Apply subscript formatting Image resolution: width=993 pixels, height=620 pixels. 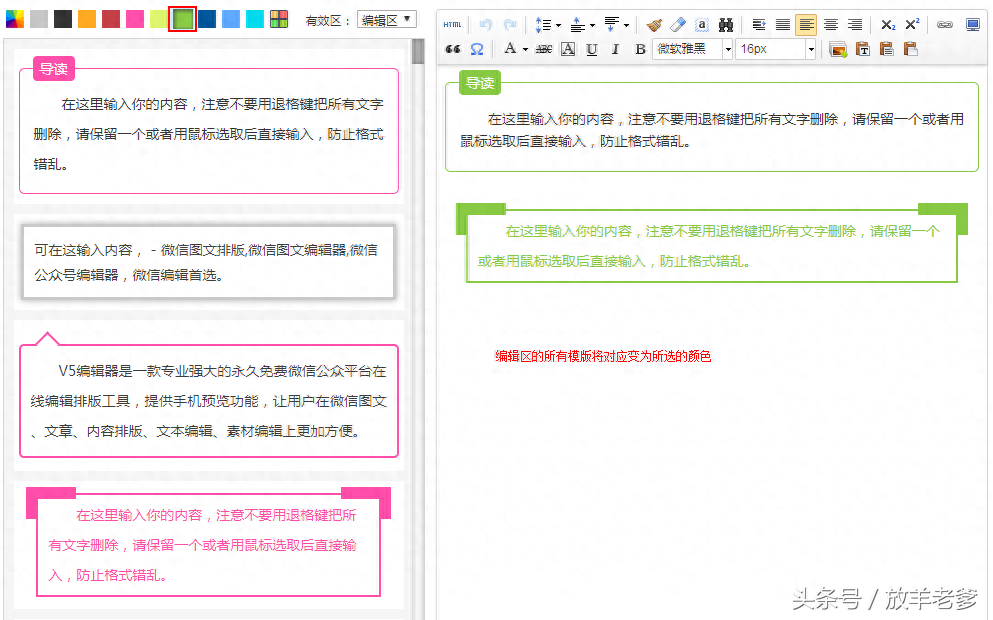pyautogui.click(x=888, y=25)
